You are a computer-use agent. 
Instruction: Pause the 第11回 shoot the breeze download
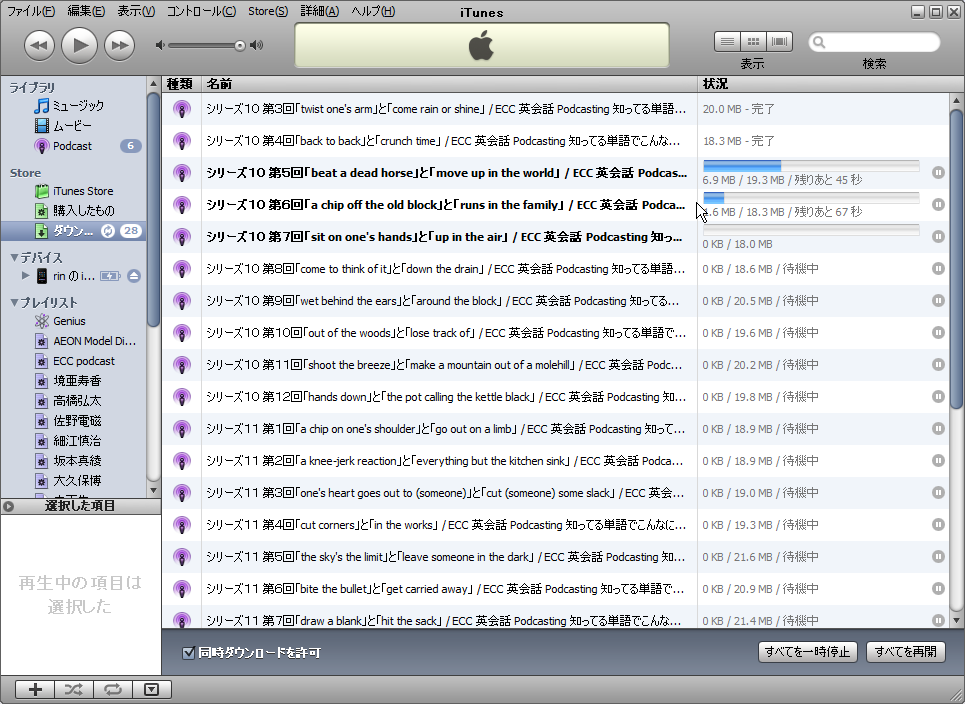938,364
